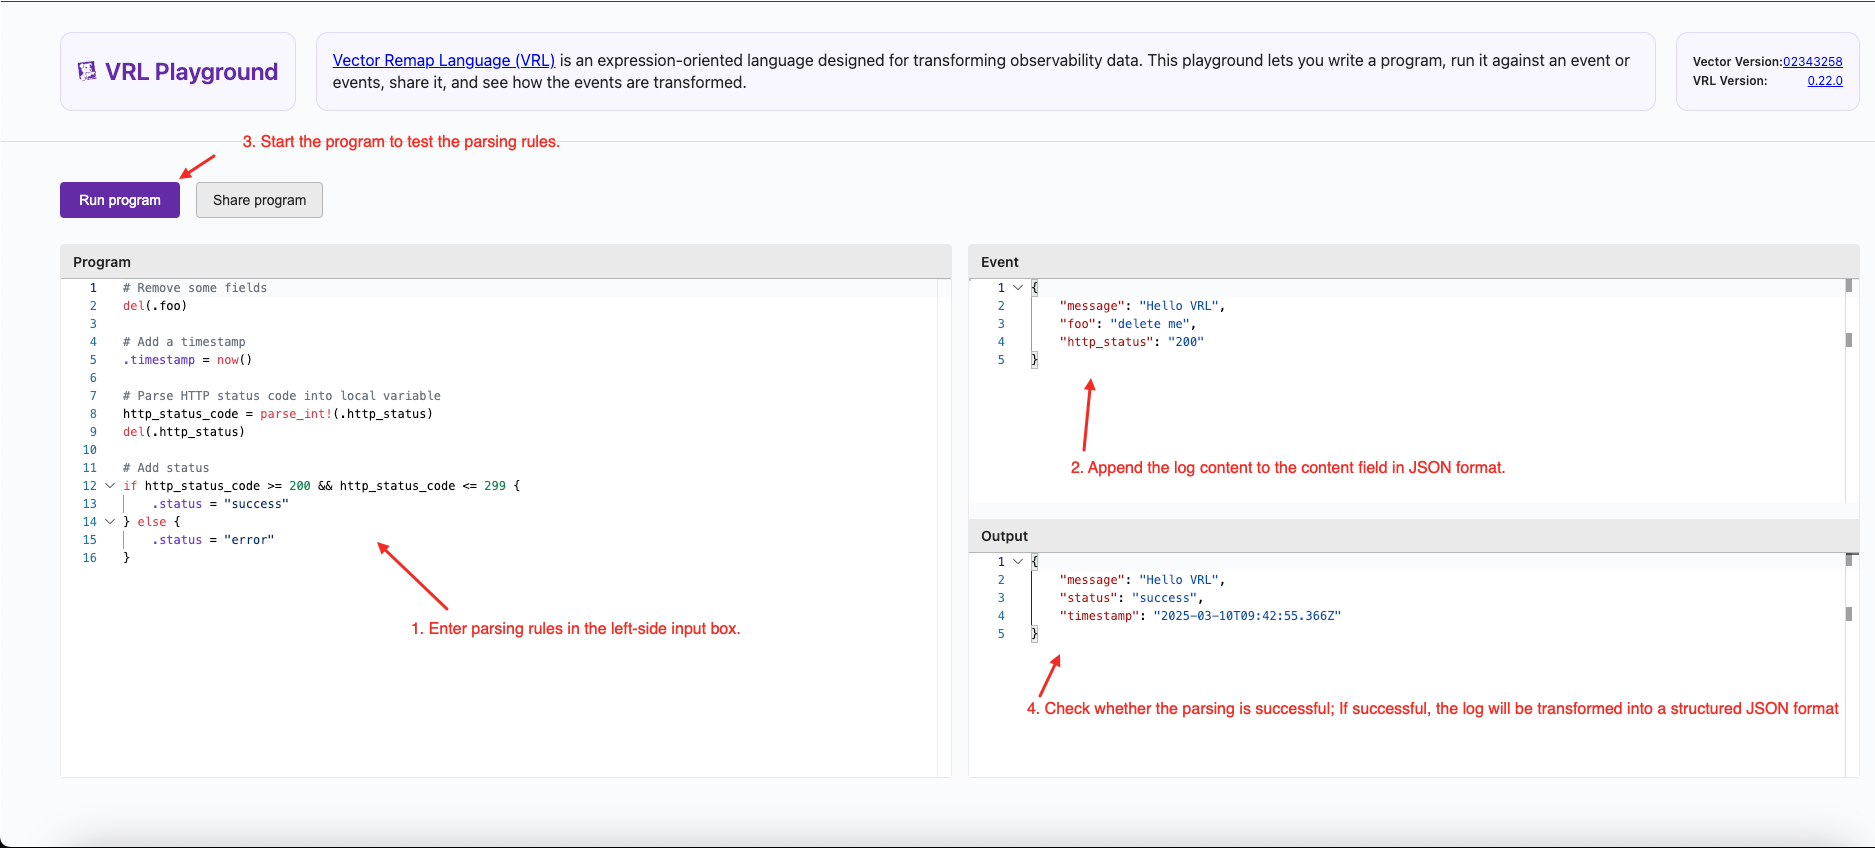The image size is (1875, 848).
Task: Click the .timestamp = now() line
Action: 188,360
